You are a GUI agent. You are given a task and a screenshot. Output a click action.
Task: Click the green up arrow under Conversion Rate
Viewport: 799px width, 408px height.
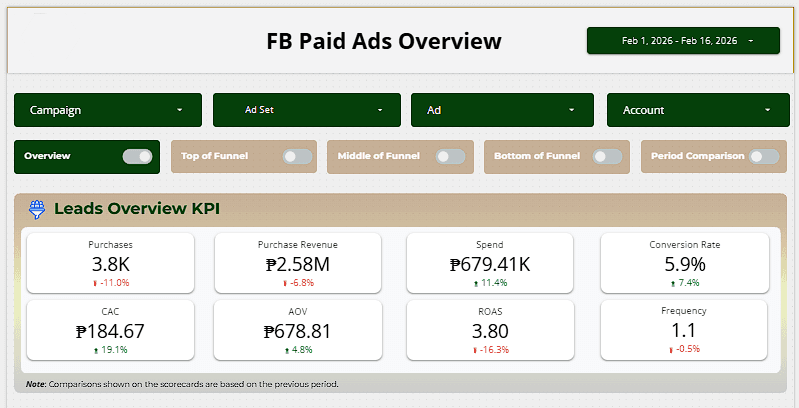point(673,283)
